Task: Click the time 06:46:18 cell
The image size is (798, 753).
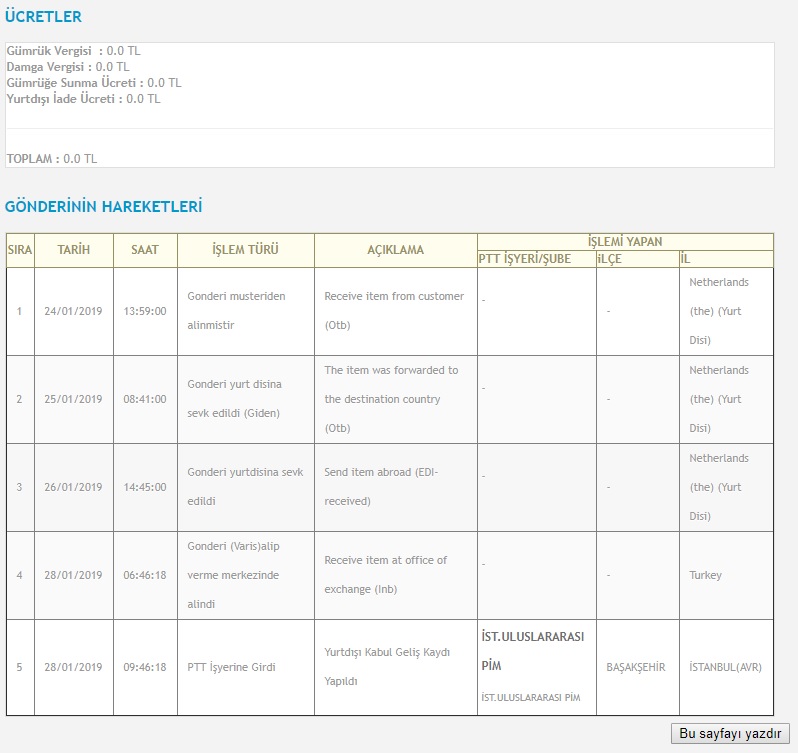Action: (145, 575)
